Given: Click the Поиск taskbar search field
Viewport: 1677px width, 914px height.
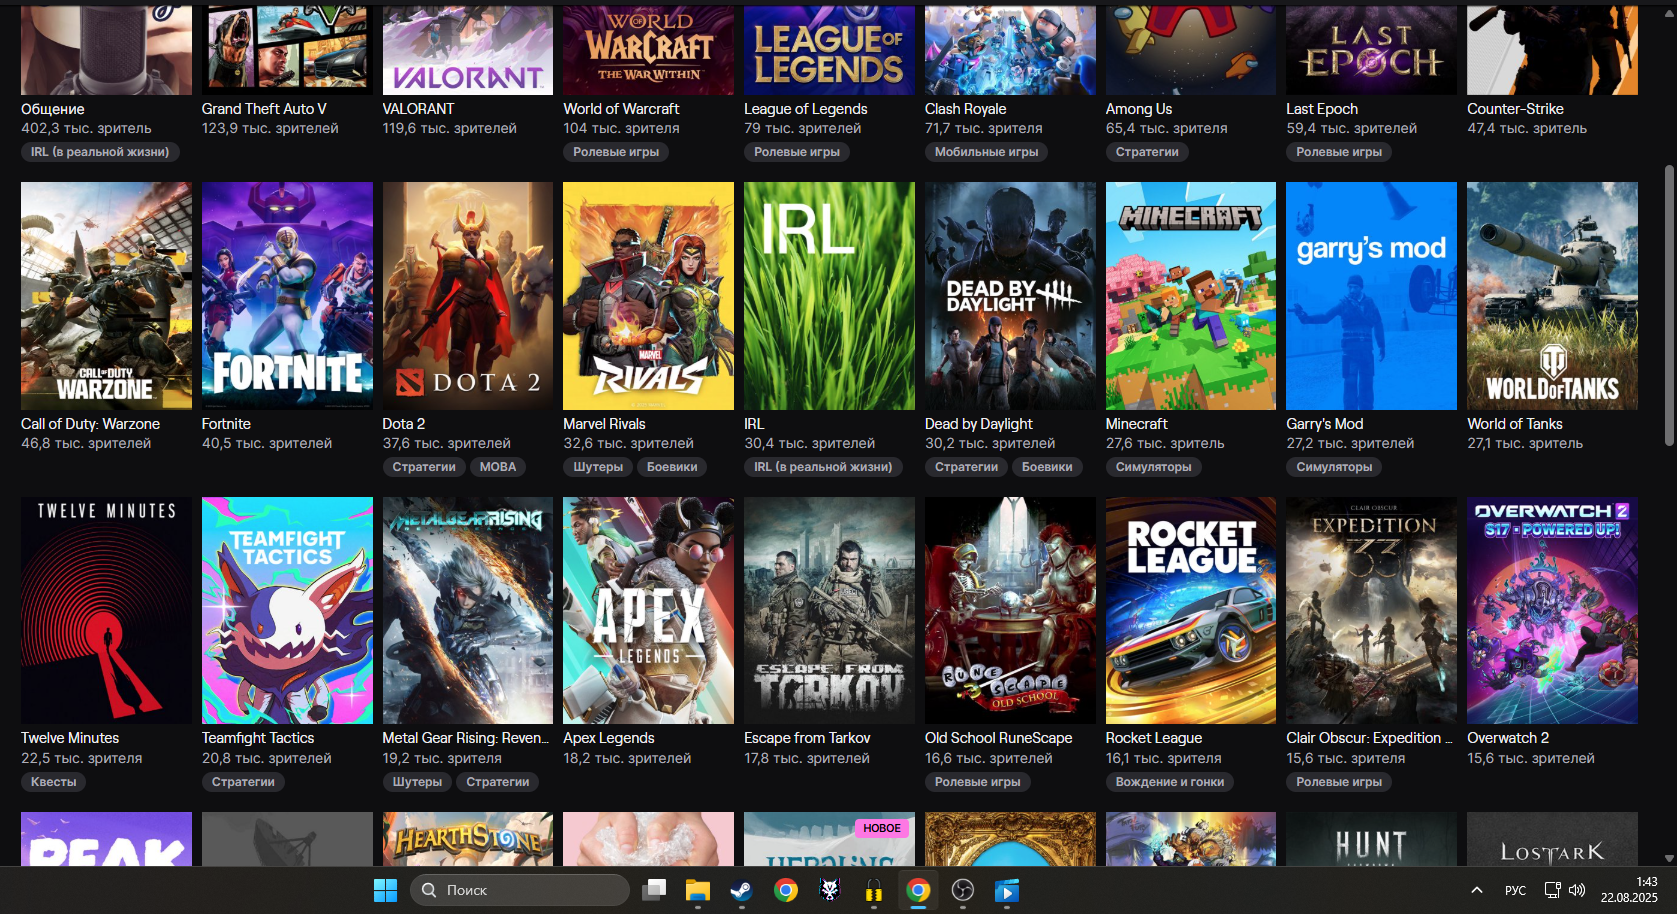Looking at the screenshot, I should click(520, 890).
